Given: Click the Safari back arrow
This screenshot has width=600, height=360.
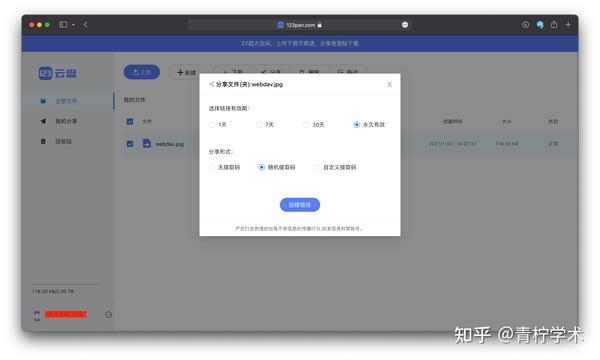Looking at the screenshot, I should tap(85, 24).
